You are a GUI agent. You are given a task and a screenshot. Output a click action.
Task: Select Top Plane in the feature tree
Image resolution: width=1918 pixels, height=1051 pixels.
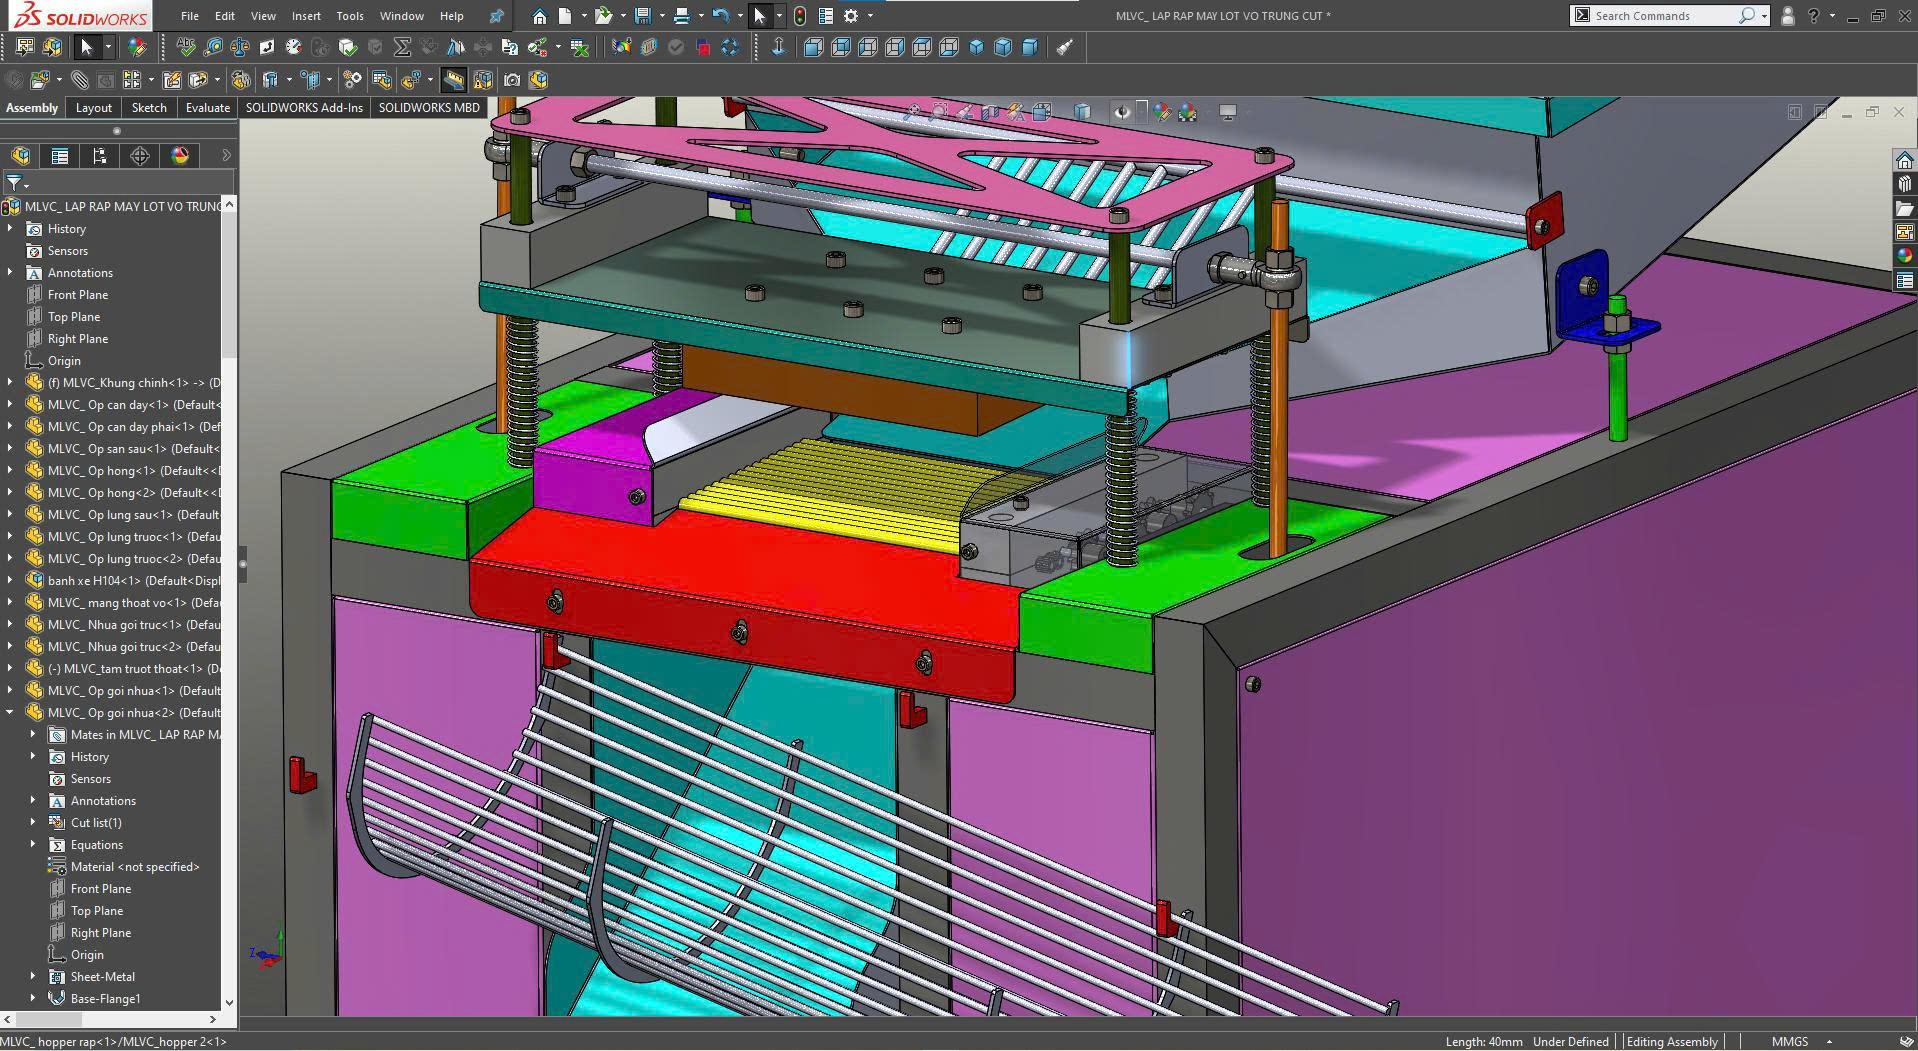tap(73, 317)
